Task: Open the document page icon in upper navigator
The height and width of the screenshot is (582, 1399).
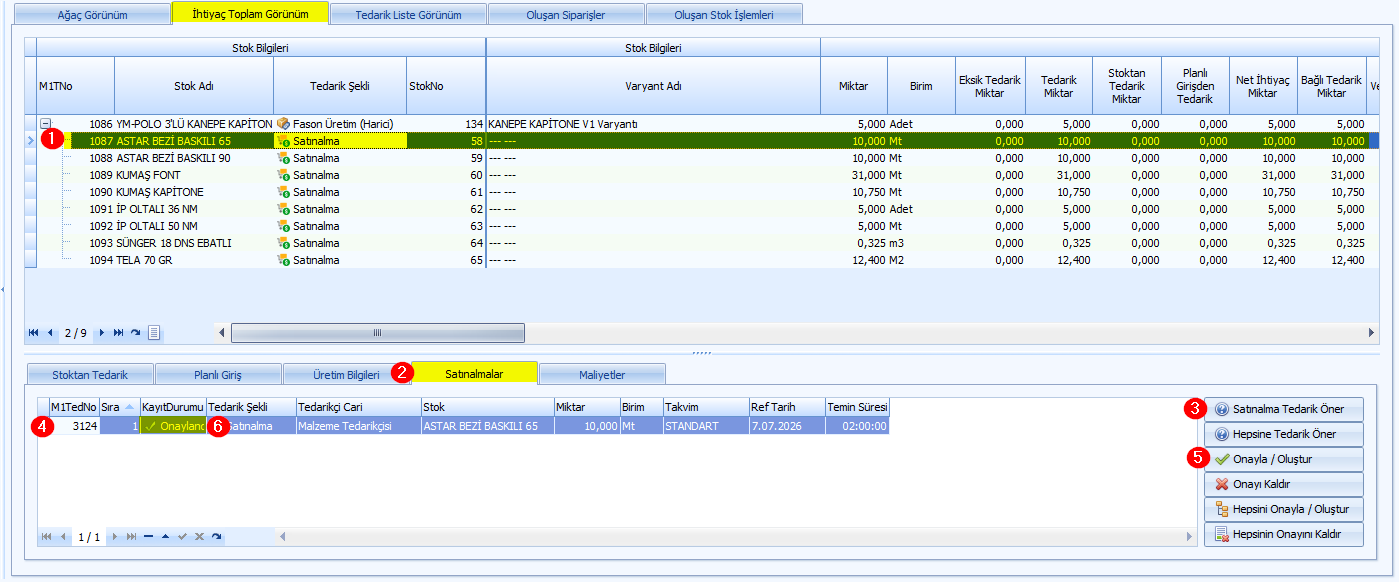Action: (x=154, y=332)
